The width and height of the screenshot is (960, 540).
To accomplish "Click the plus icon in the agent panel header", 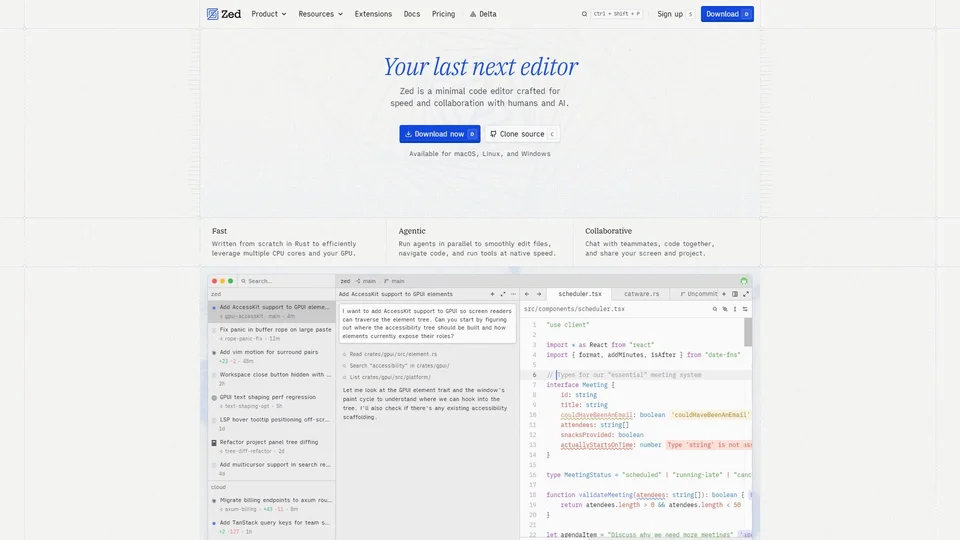I will click(x=492, y=294).
